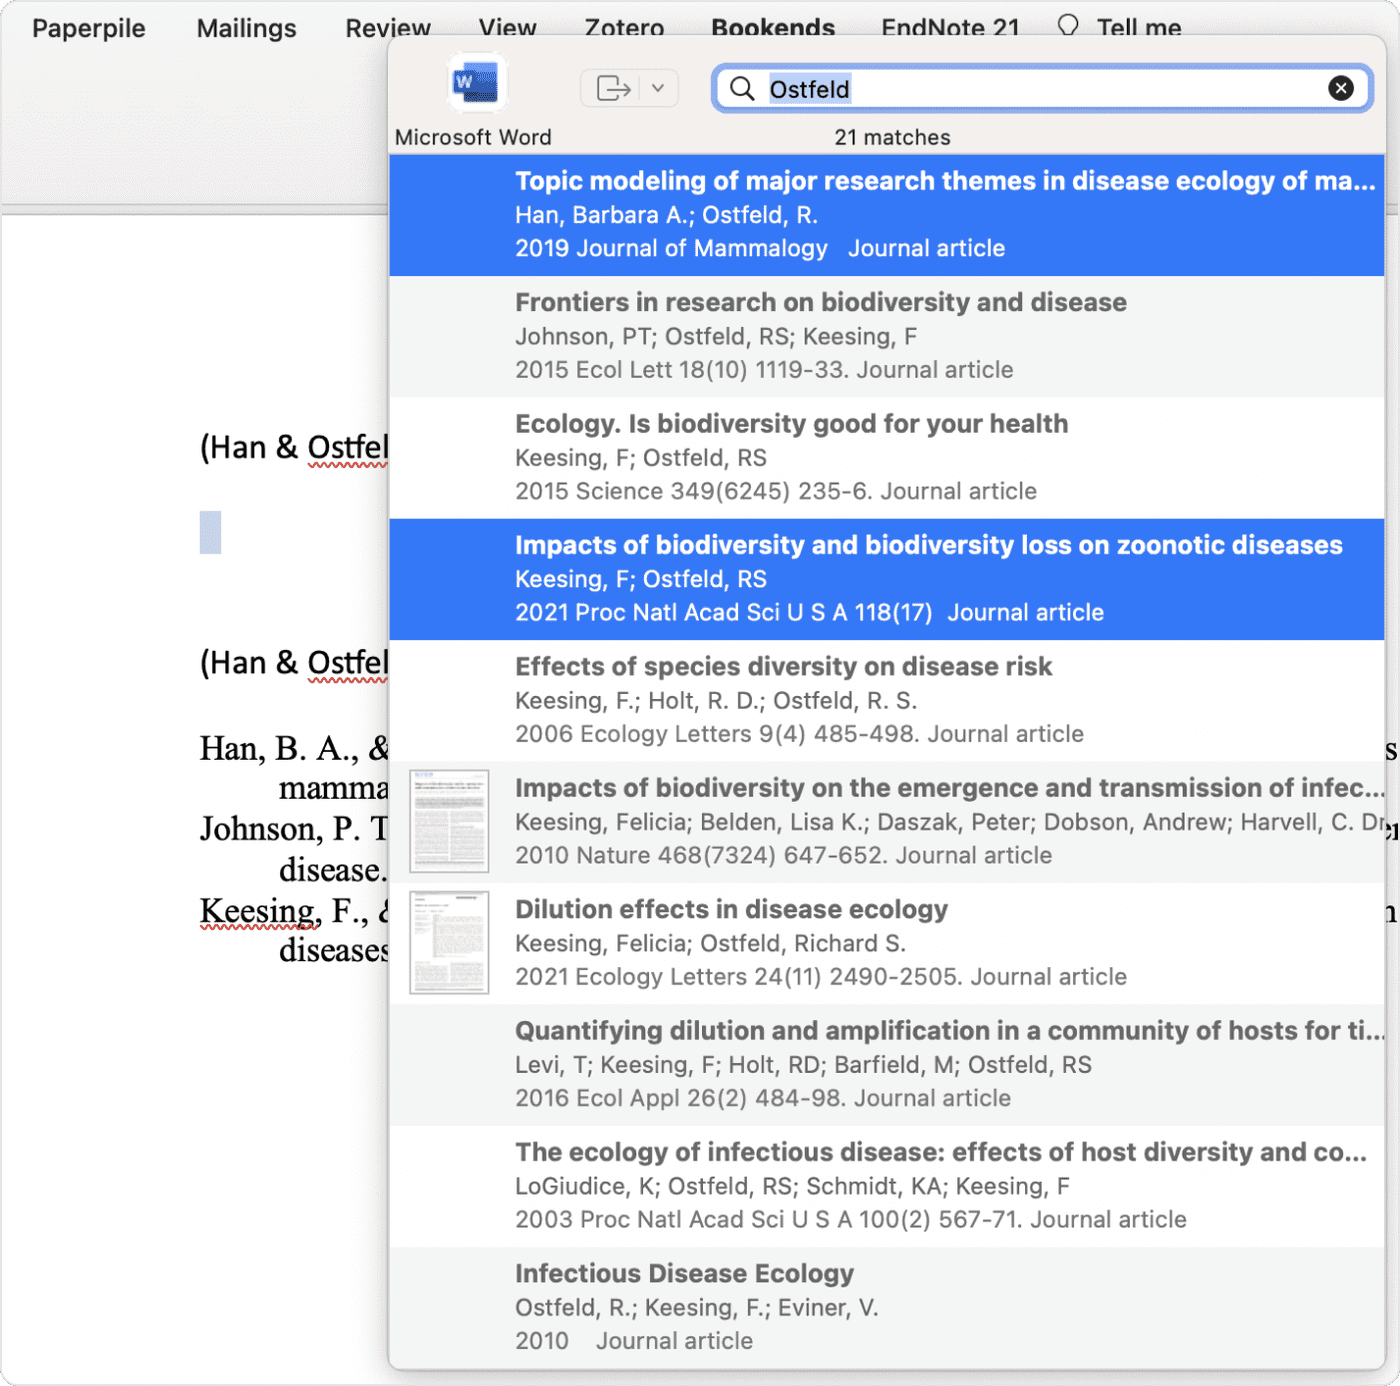Open the Paperpile menu
Image resolution: width=1400 pixels, height=1386 pixels.
pyautogui.click(x=88, y=27)
